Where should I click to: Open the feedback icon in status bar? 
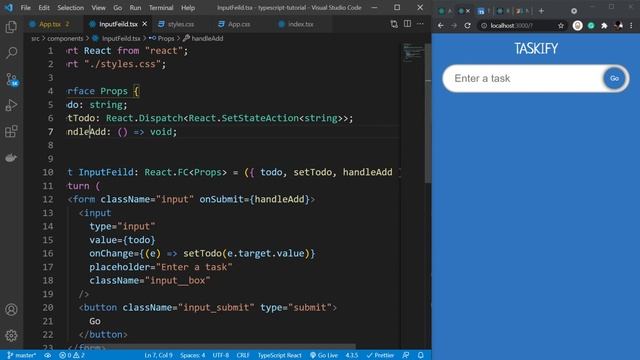406,356
